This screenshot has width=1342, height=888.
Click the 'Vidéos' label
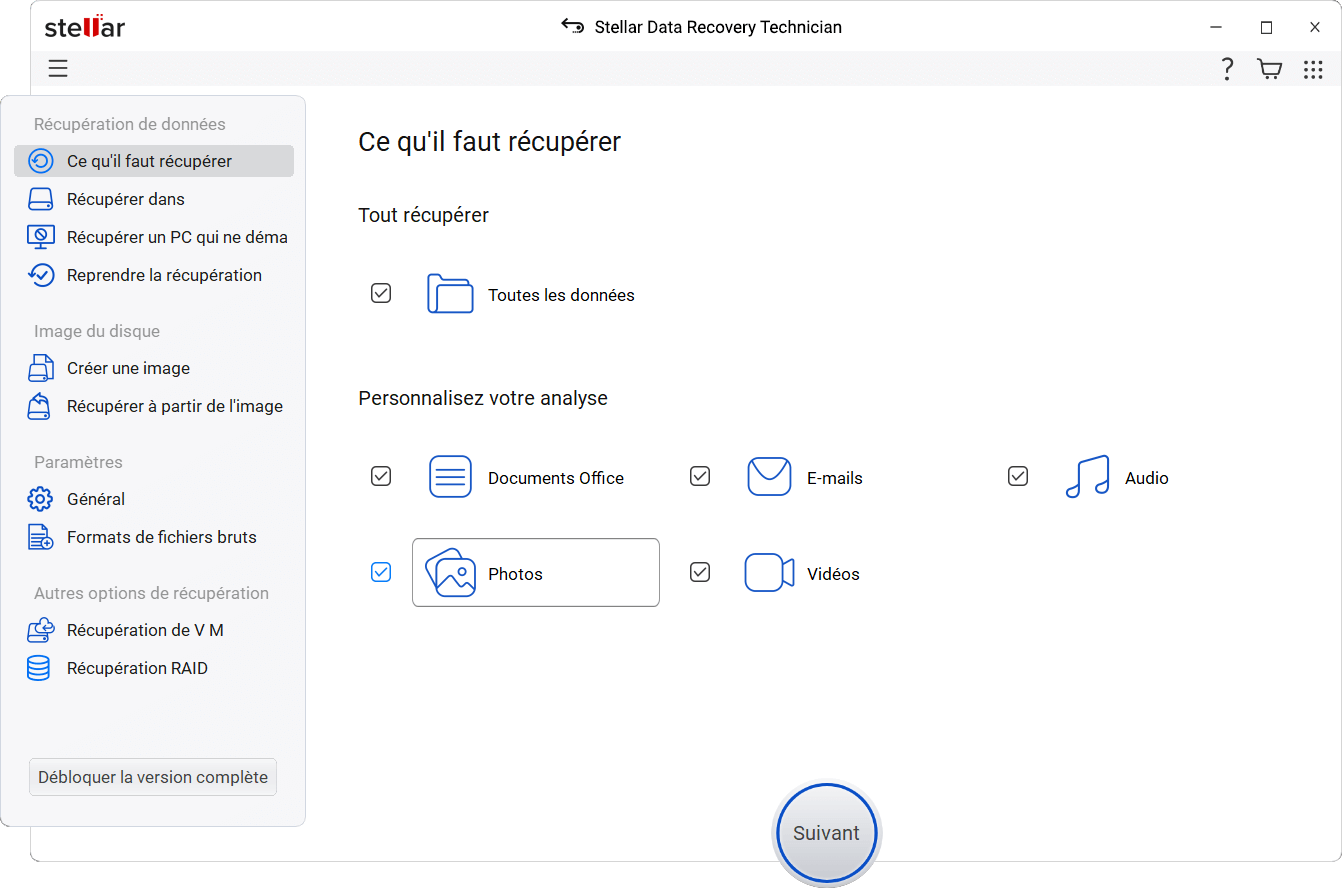coord(833,574)
